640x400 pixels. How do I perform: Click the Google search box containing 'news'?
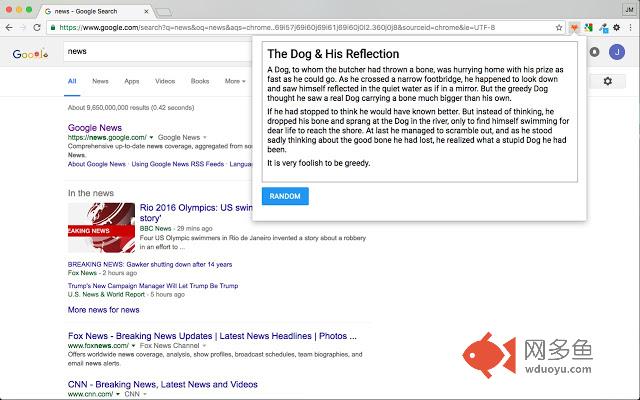[150, 50]
